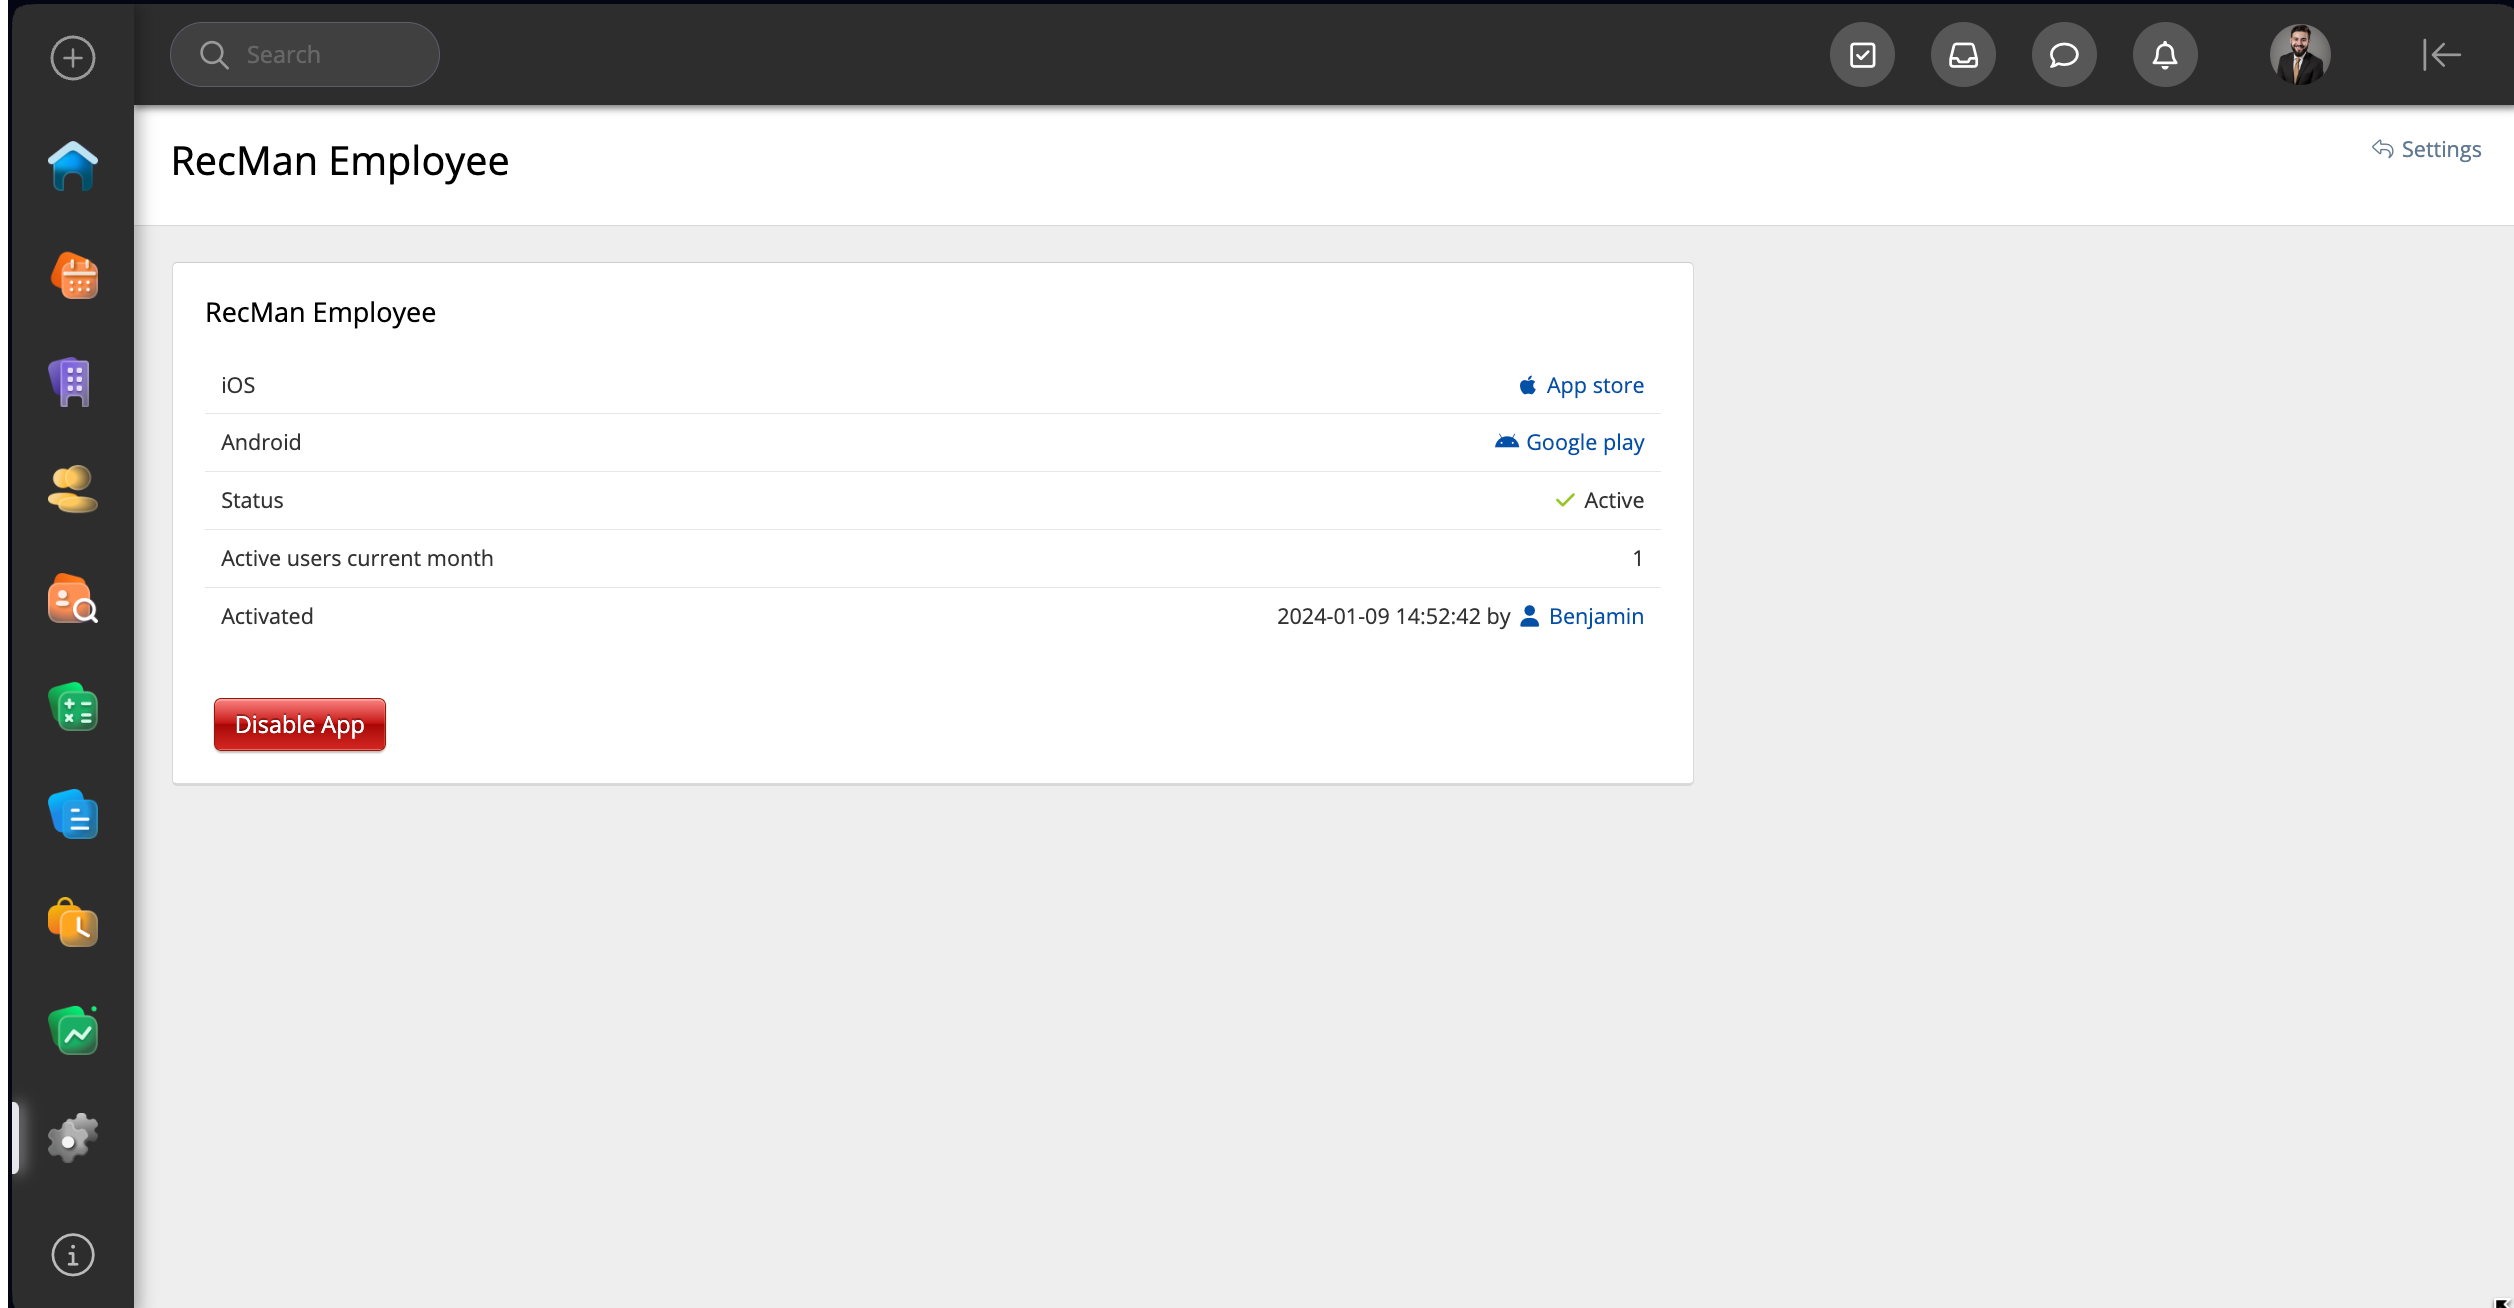Image resolution: width=2514 pixels, height=1308 pixels.
Task: Click the activation timestamp '2024-01-09 14:52:42 by'
Action: click(x=1393, y=616)
